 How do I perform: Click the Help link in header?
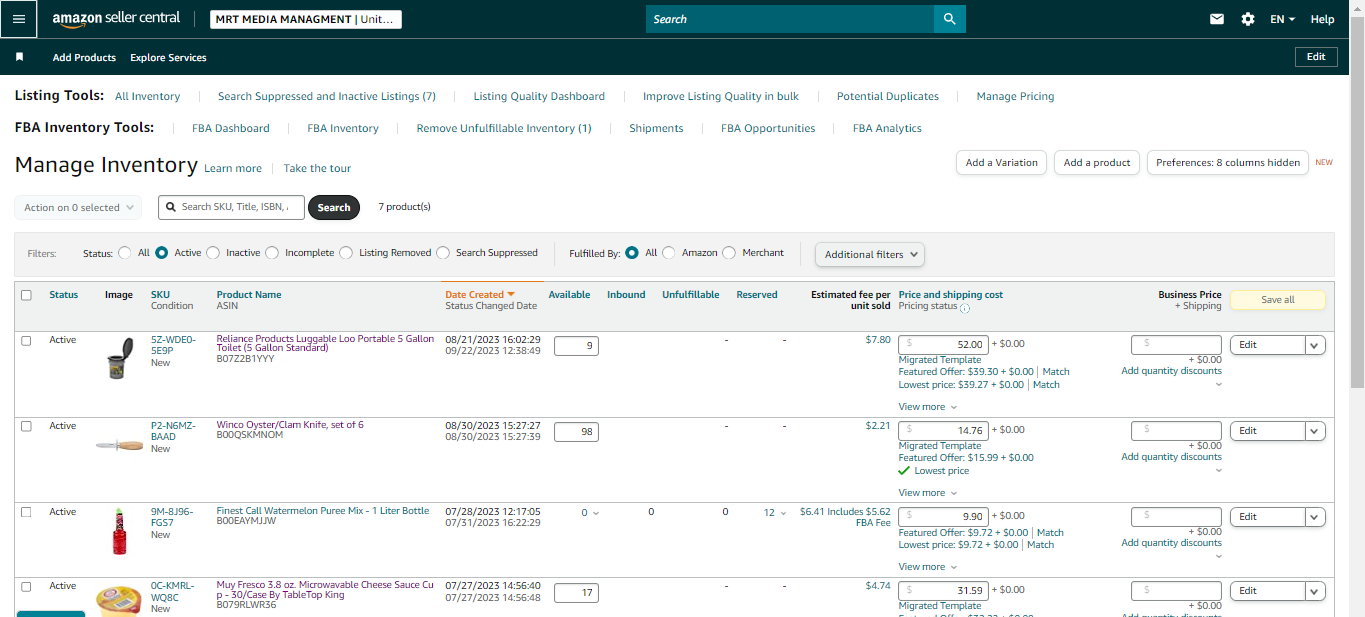click(x=1322, y=19)
